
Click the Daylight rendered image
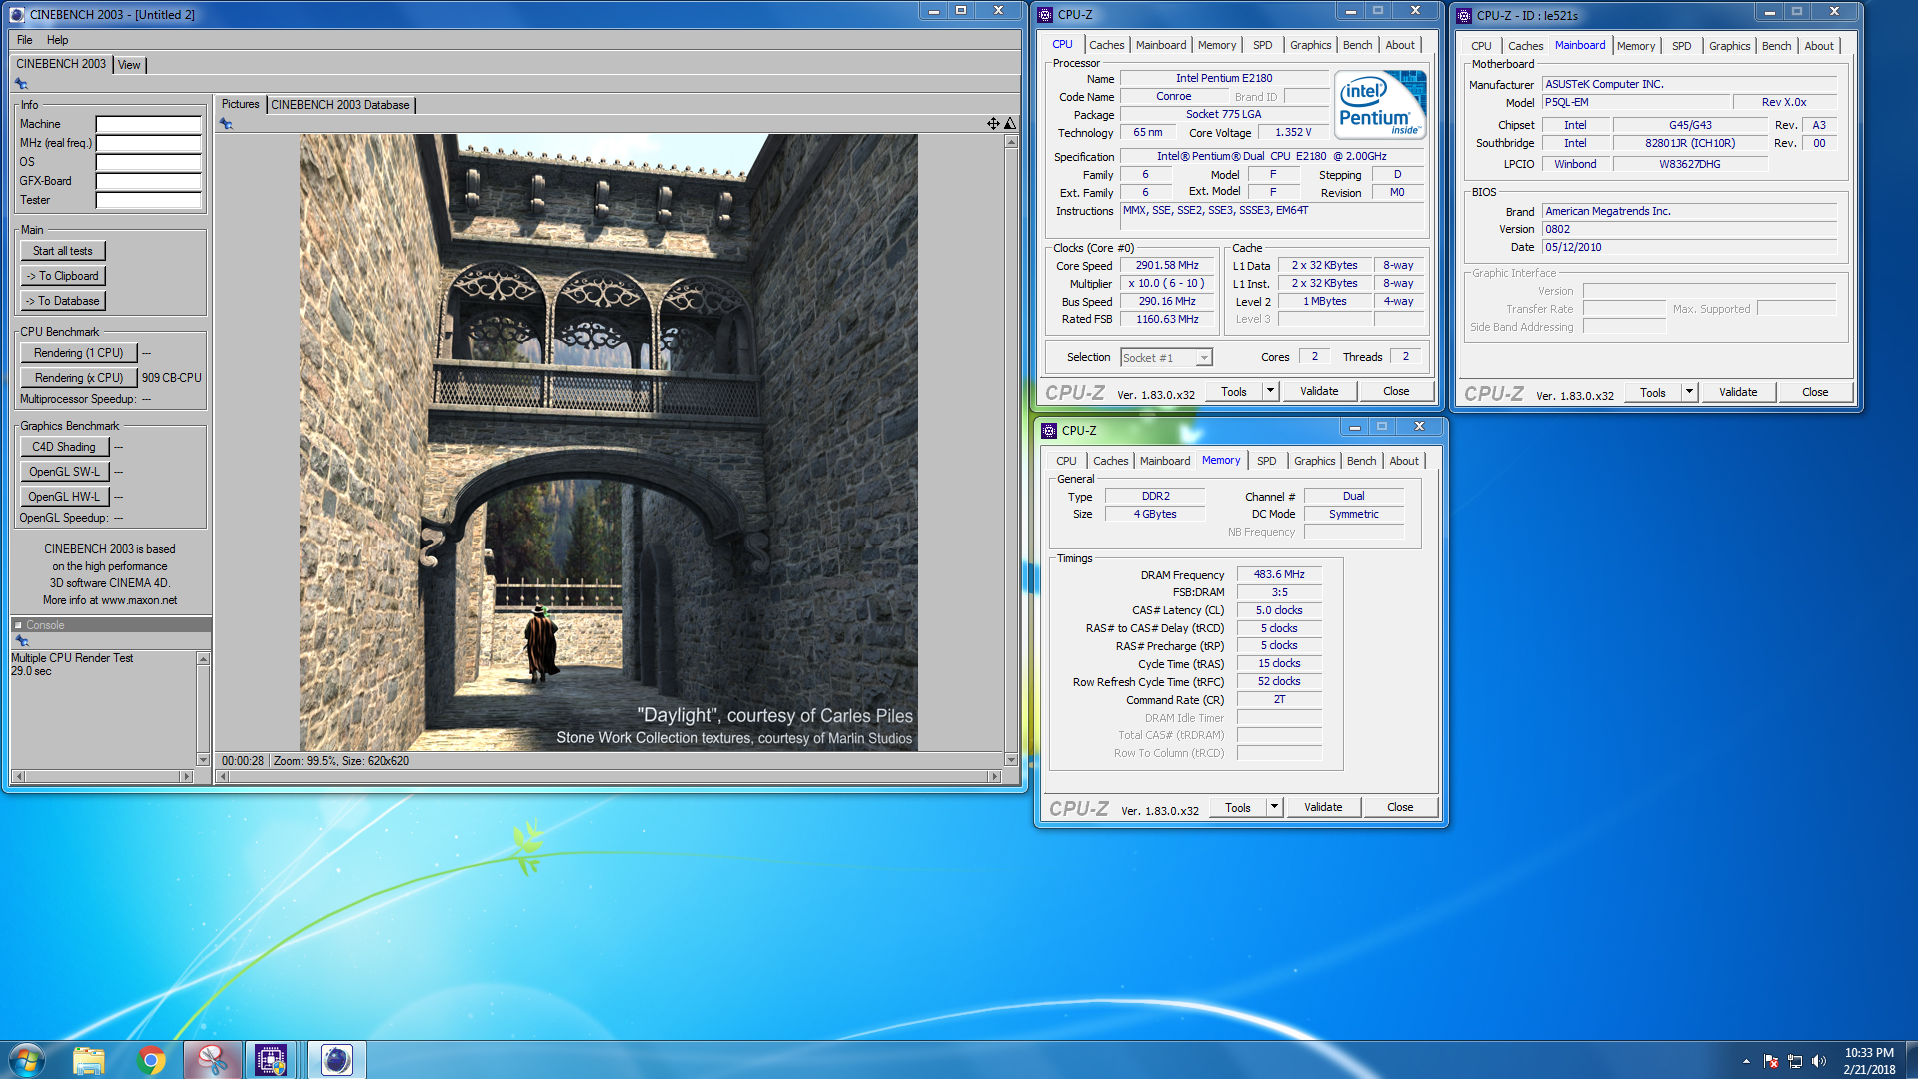click(608, 443)
